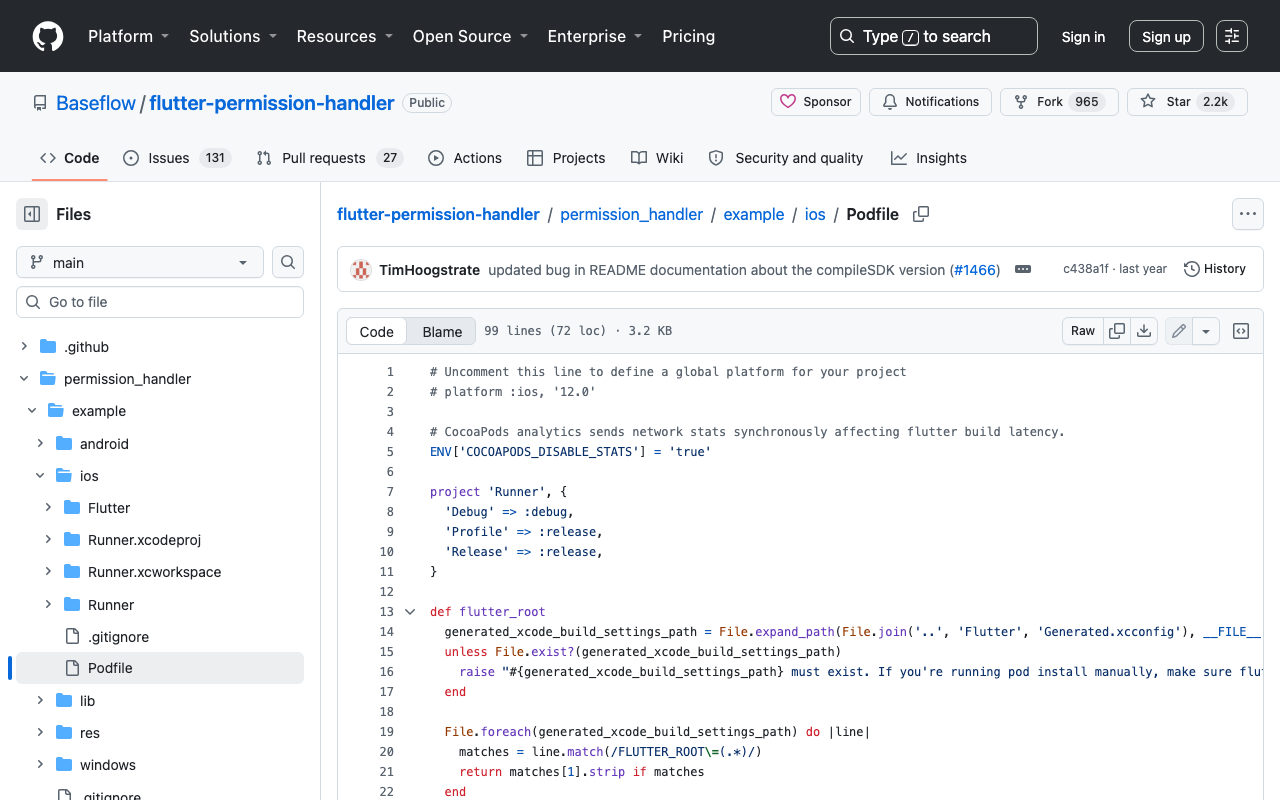Show the commit message details ellipsis
Viewport: 1280px width, 800px height.
1023,269
